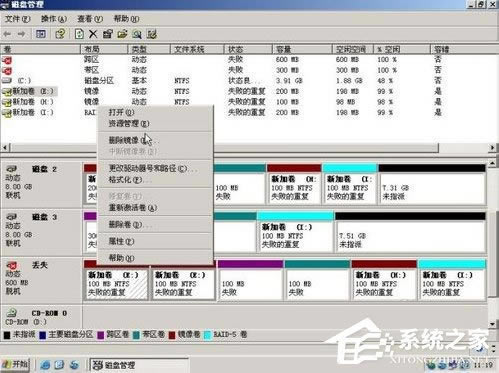Select 格式化 in the context menu
The image size is (499, 373).
point(125,180)
